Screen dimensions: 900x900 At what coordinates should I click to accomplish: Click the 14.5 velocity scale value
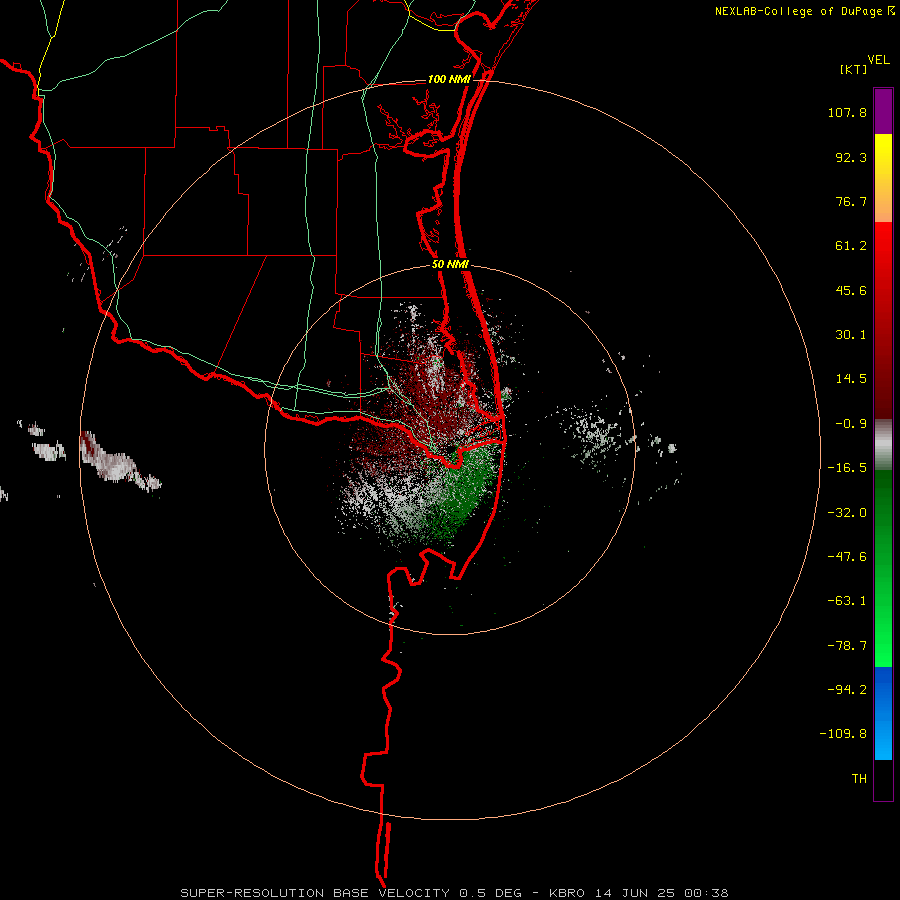tap(851, 379)
